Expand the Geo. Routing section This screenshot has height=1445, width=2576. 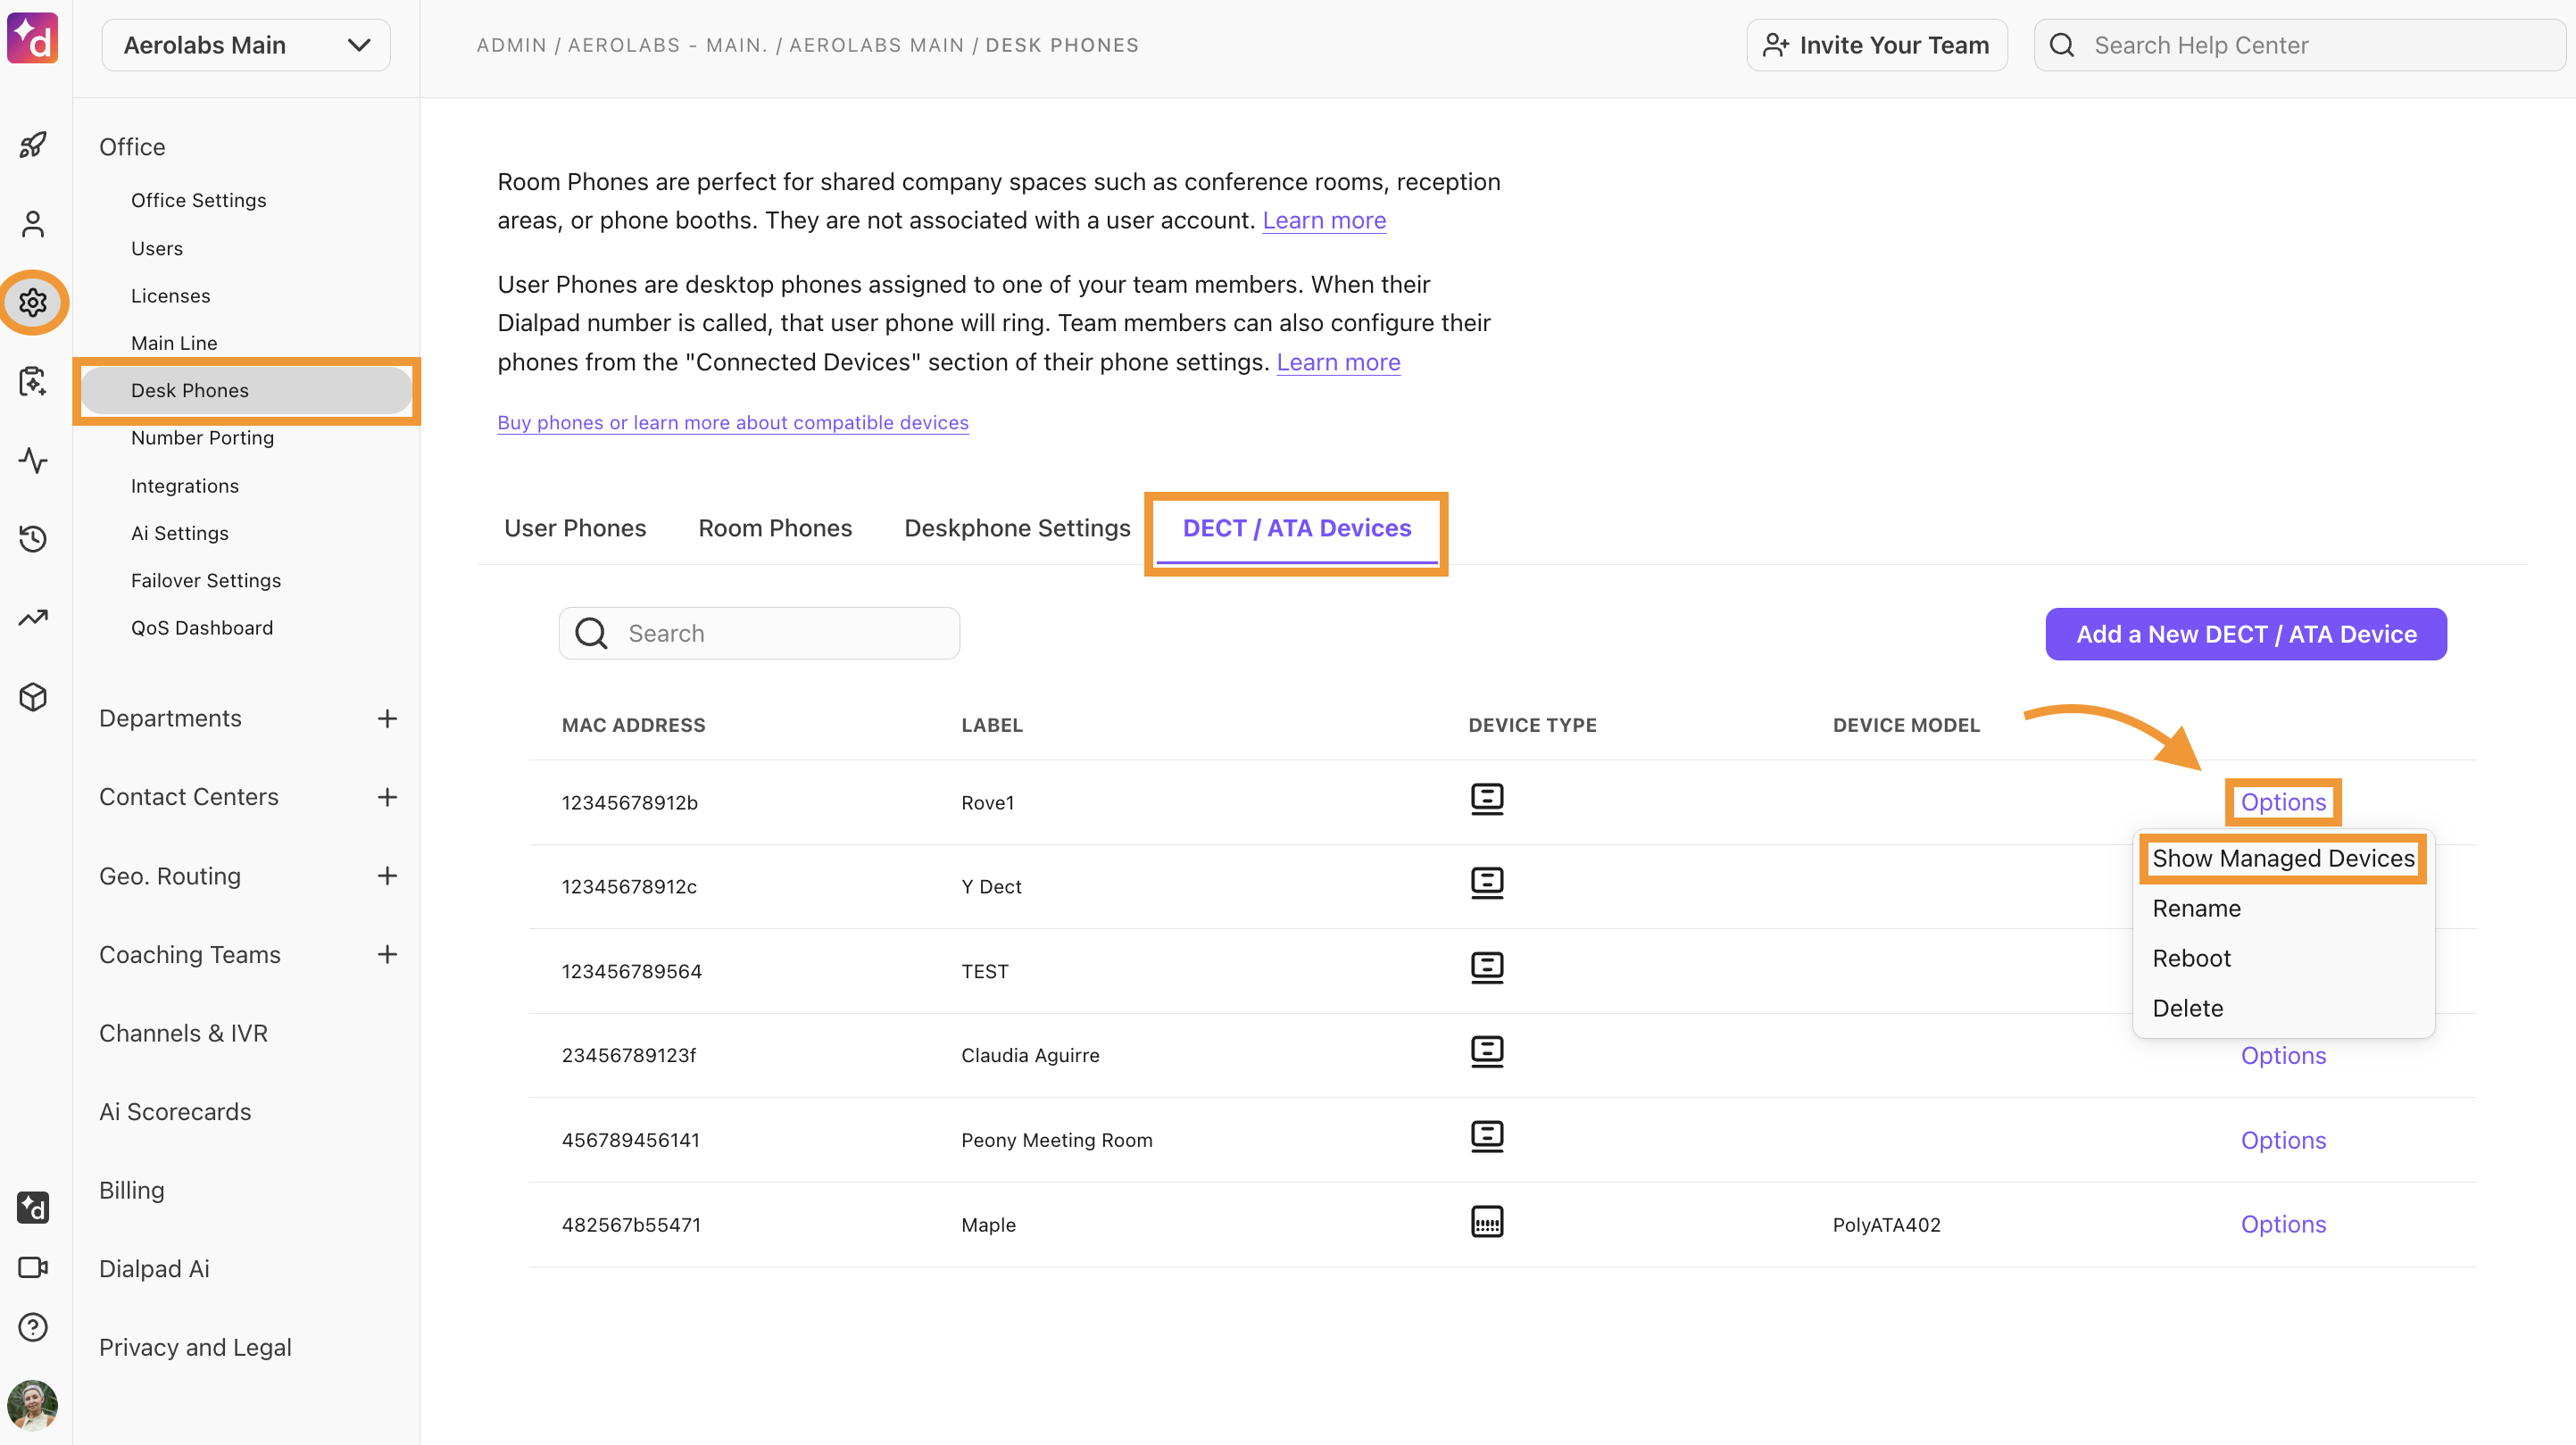[x=387, y=876]
